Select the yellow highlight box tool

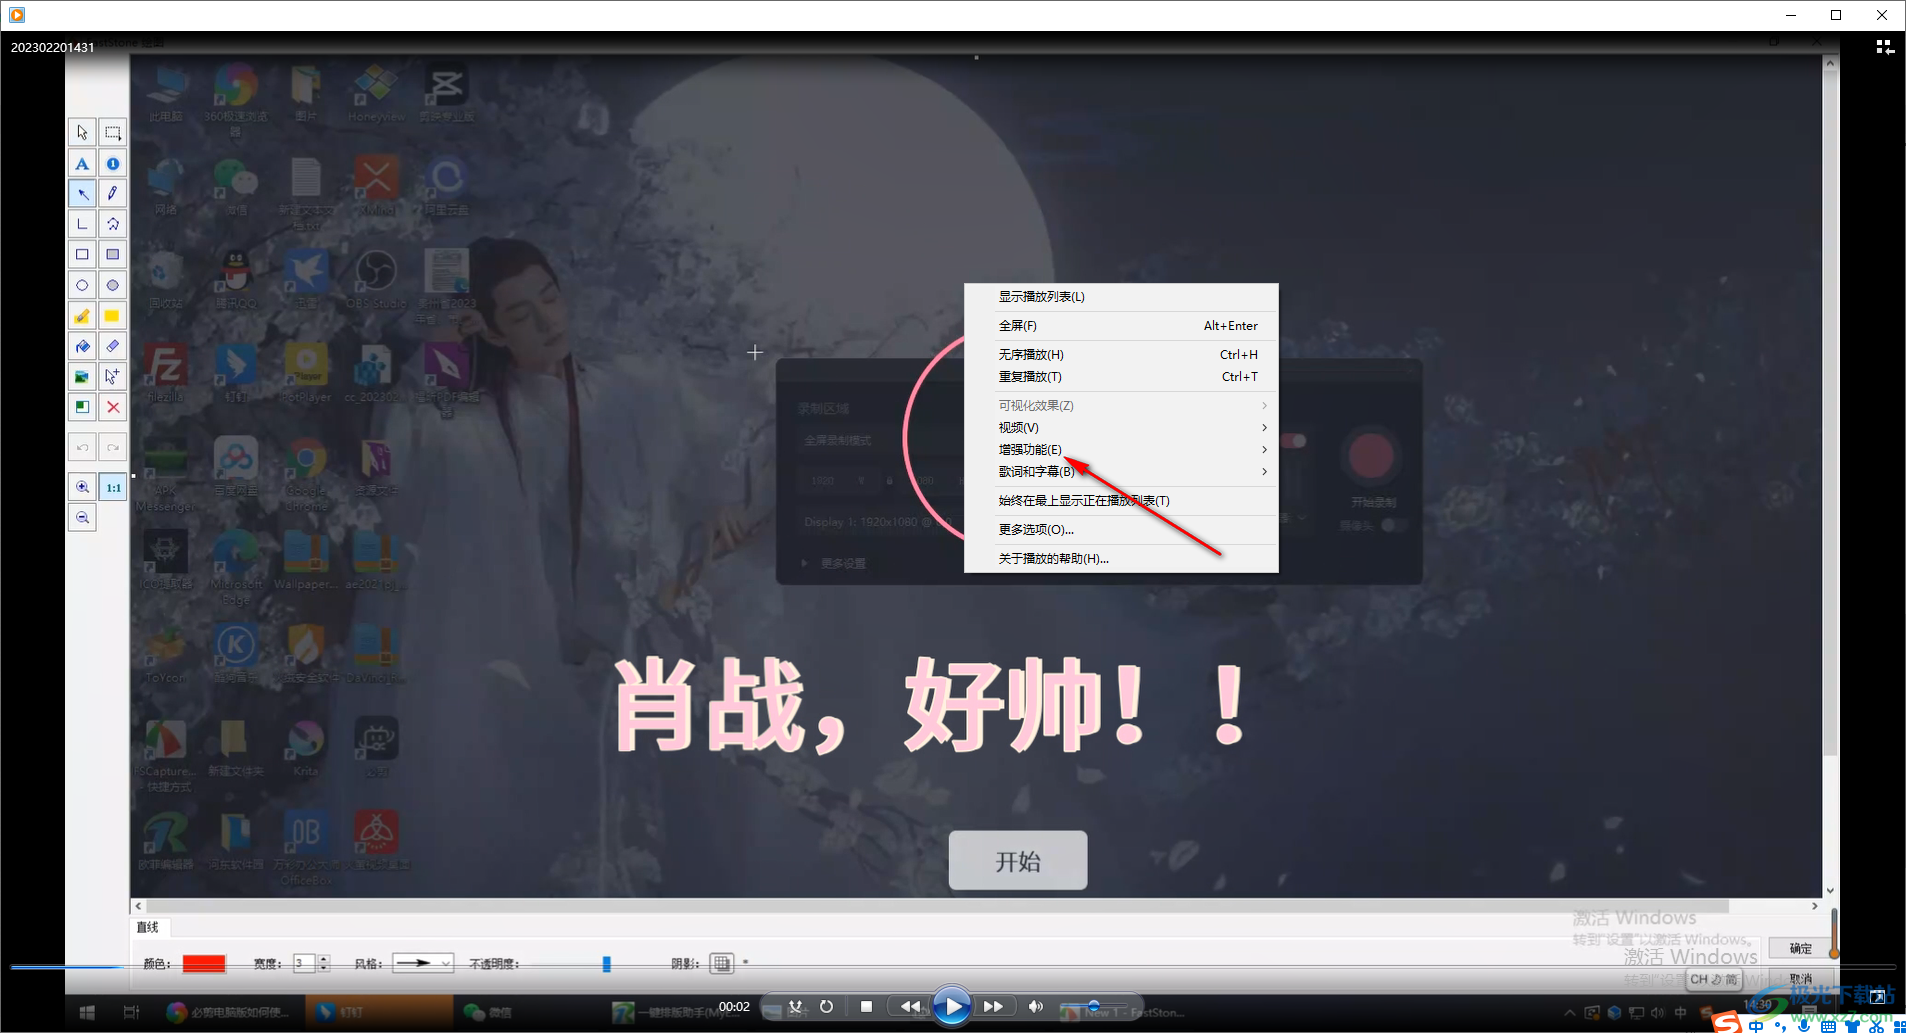click(113, 316)
